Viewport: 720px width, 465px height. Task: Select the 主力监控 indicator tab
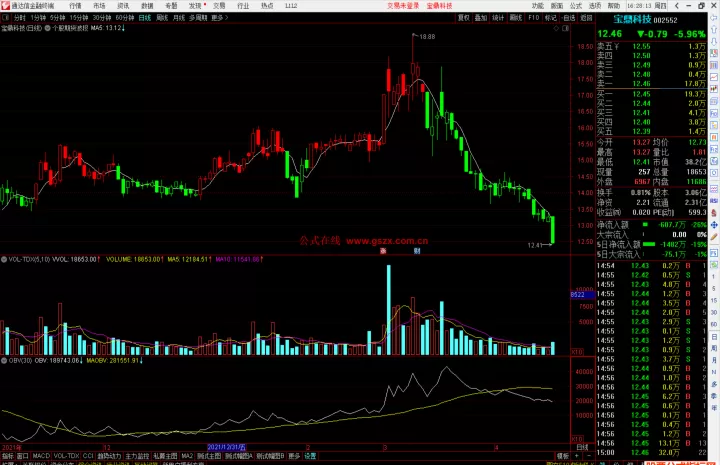pyautogui.click(x=137, y=456)
